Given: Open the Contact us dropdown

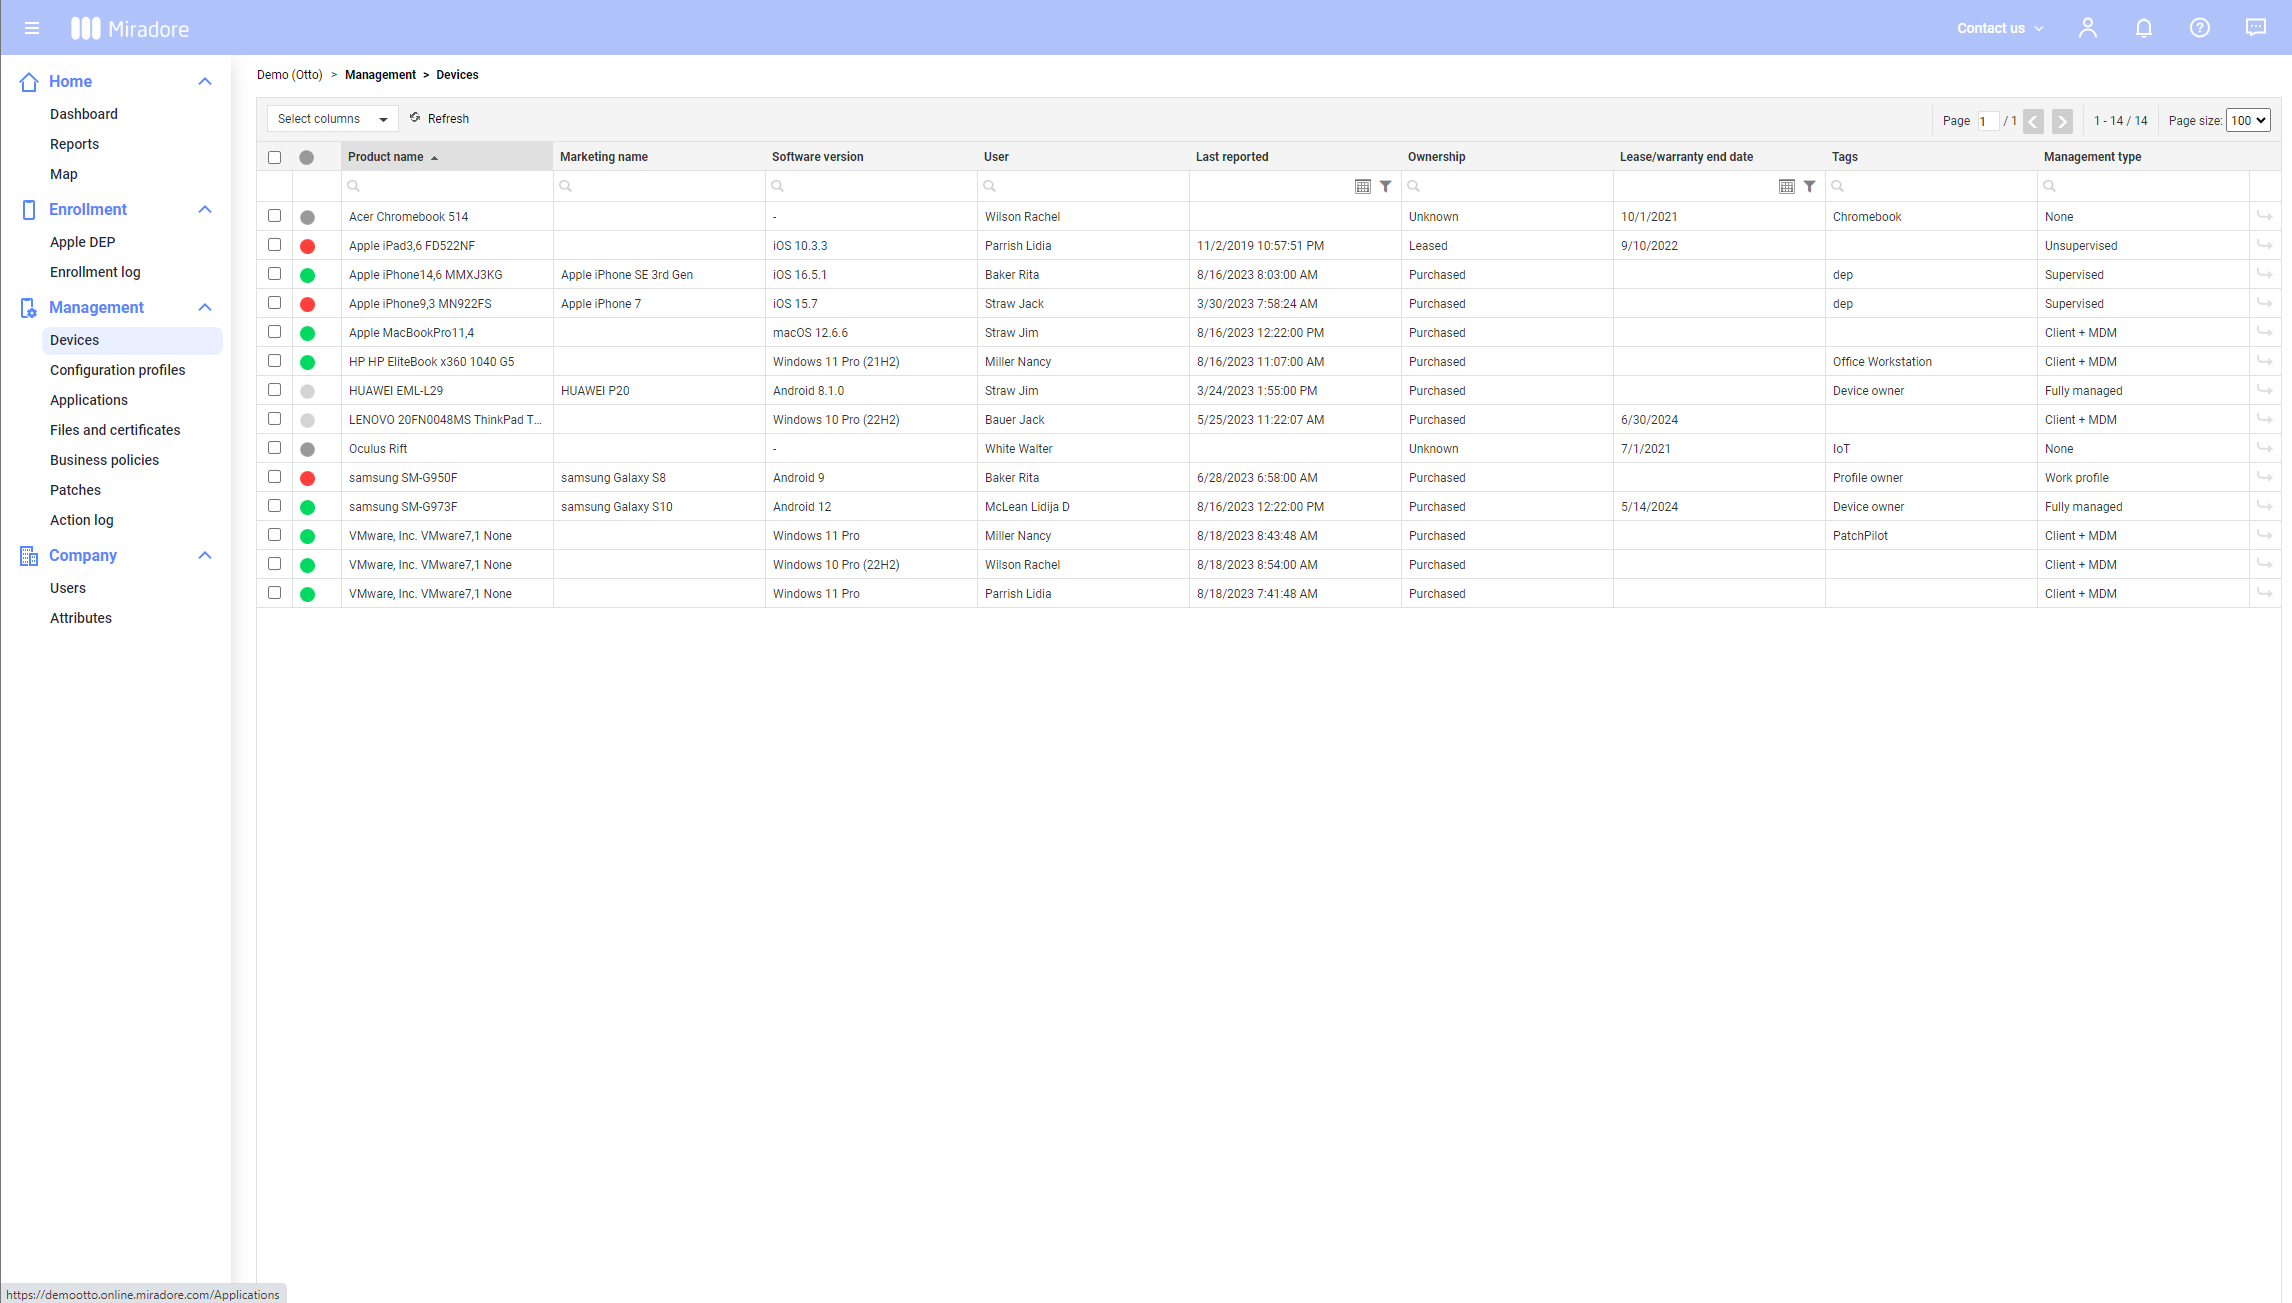Looking at the screenshot, I should point(2000,28).
